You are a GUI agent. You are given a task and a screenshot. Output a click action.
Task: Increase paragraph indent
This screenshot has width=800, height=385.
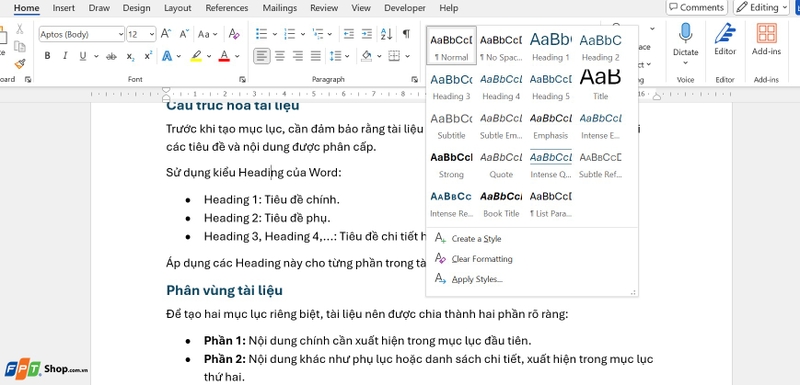[367, 34]
